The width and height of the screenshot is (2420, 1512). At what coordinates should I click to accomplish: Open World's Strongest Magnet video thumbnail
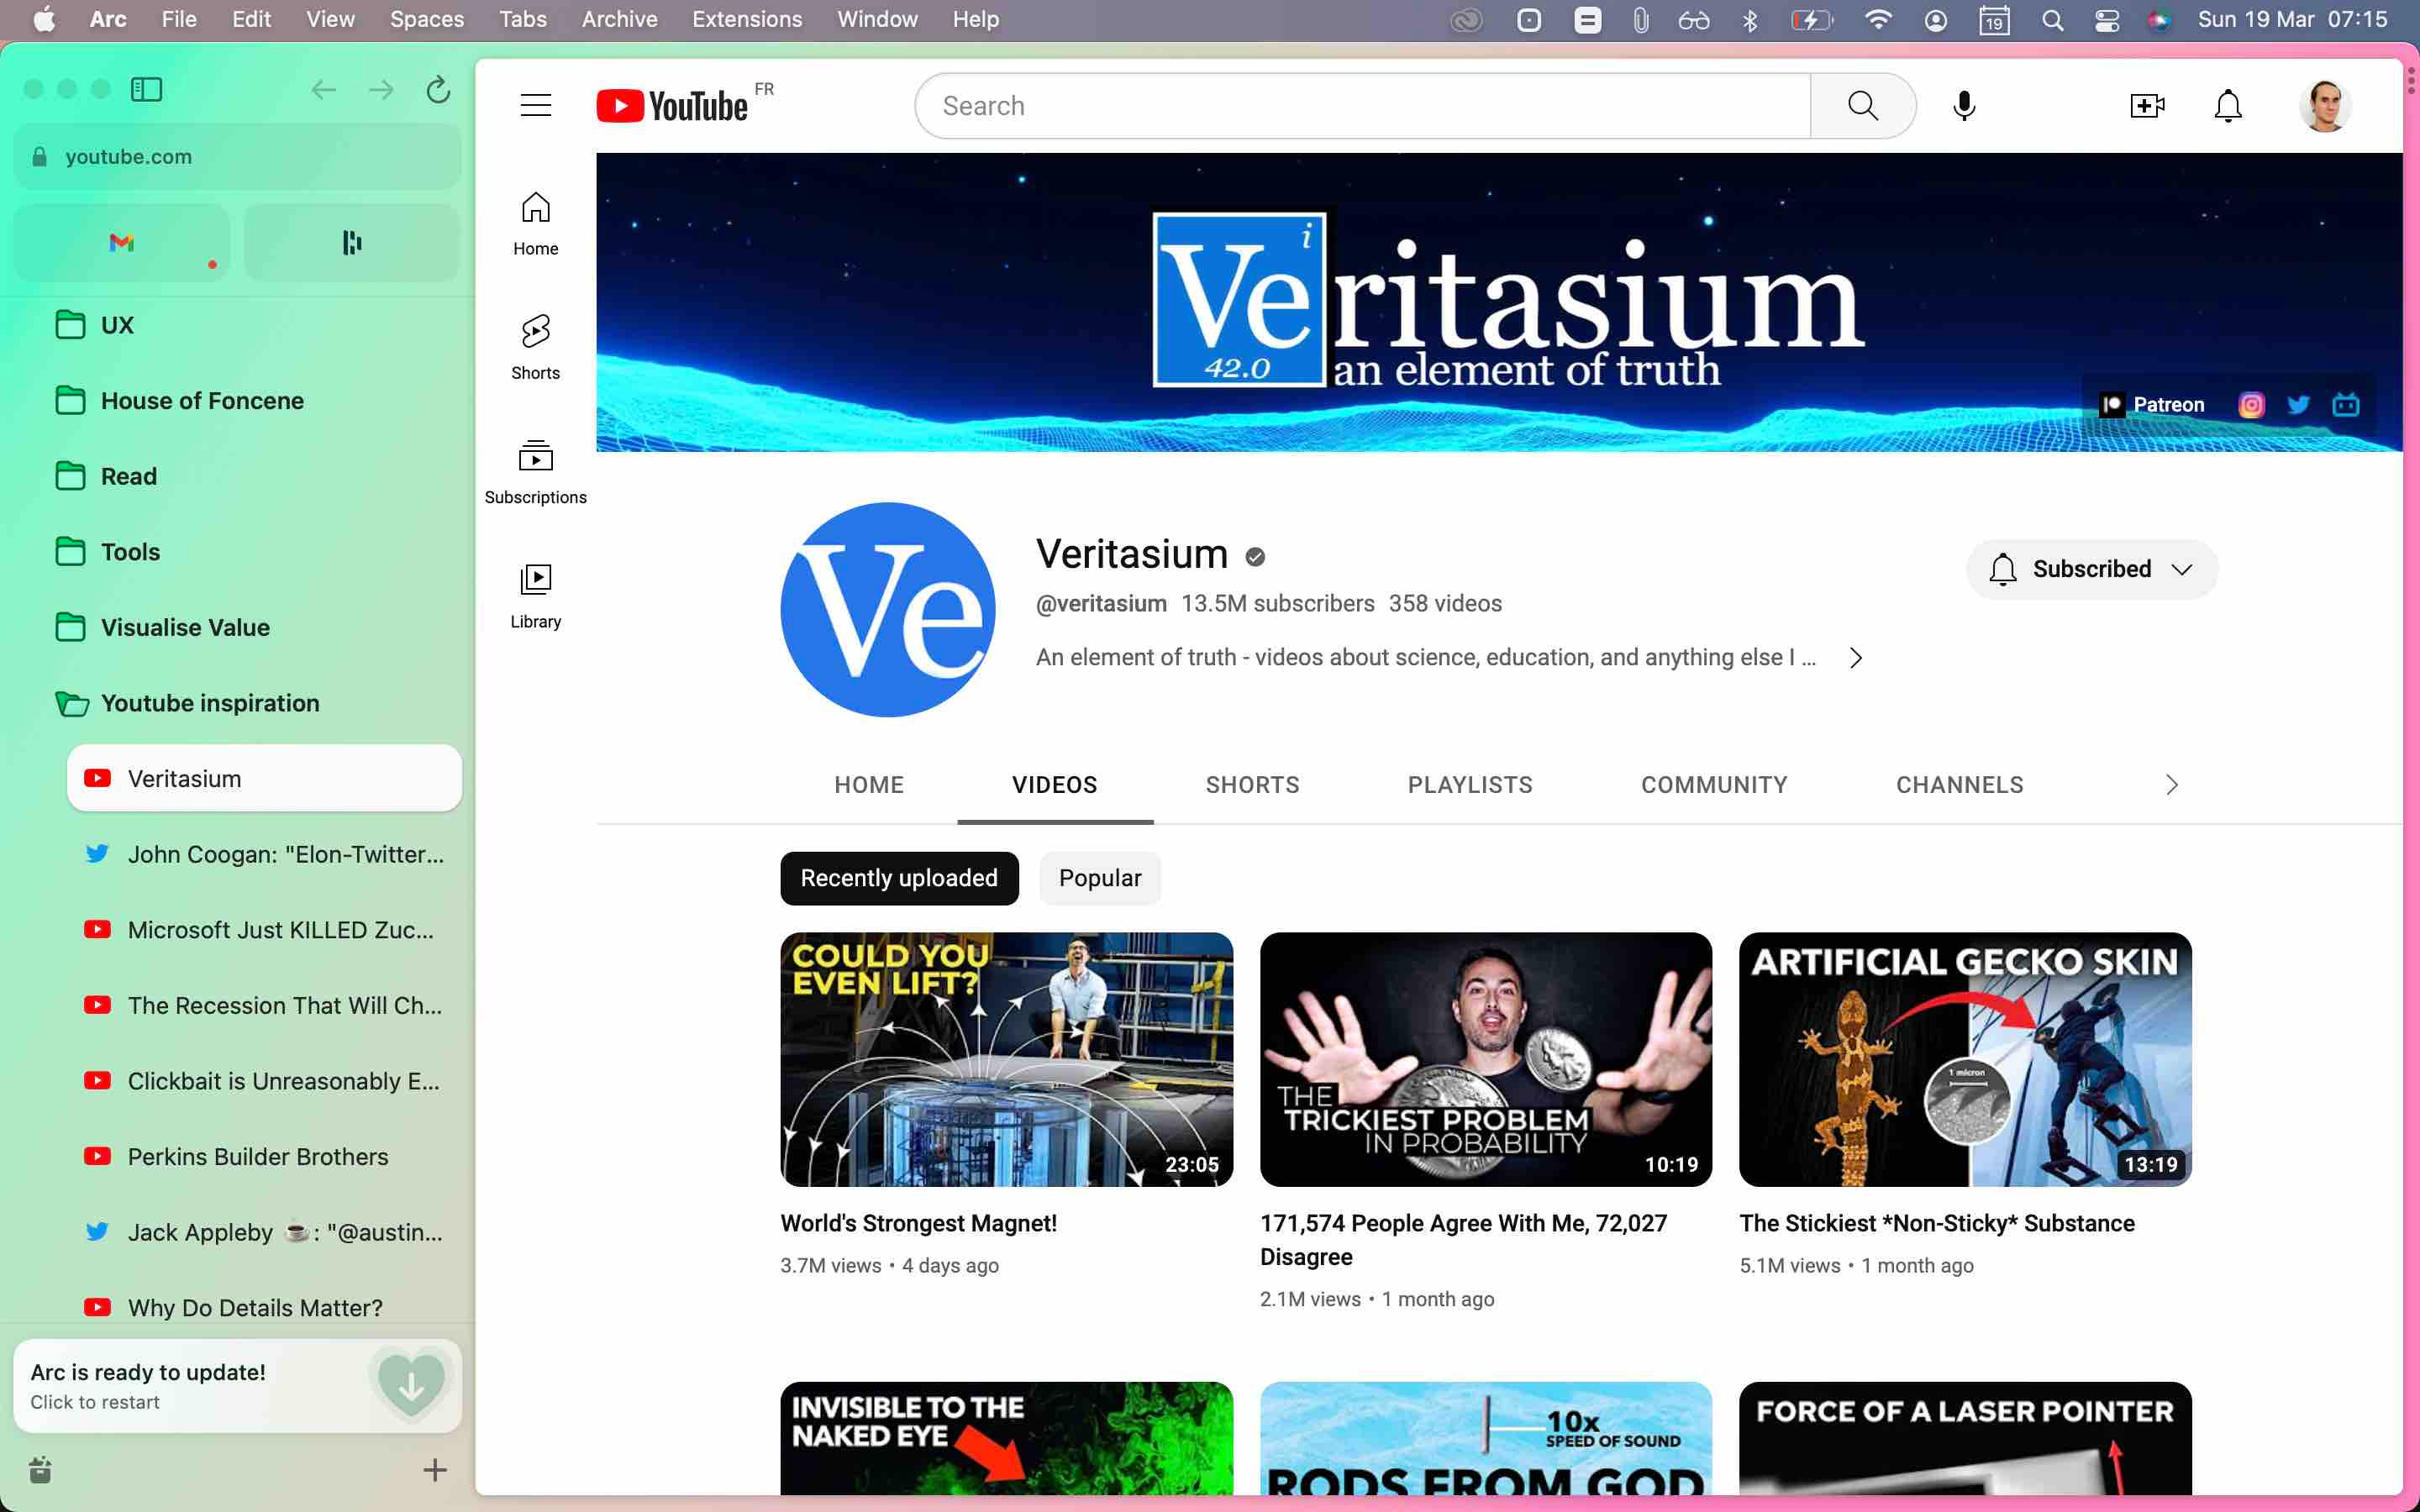(x=1006, y=1059)
